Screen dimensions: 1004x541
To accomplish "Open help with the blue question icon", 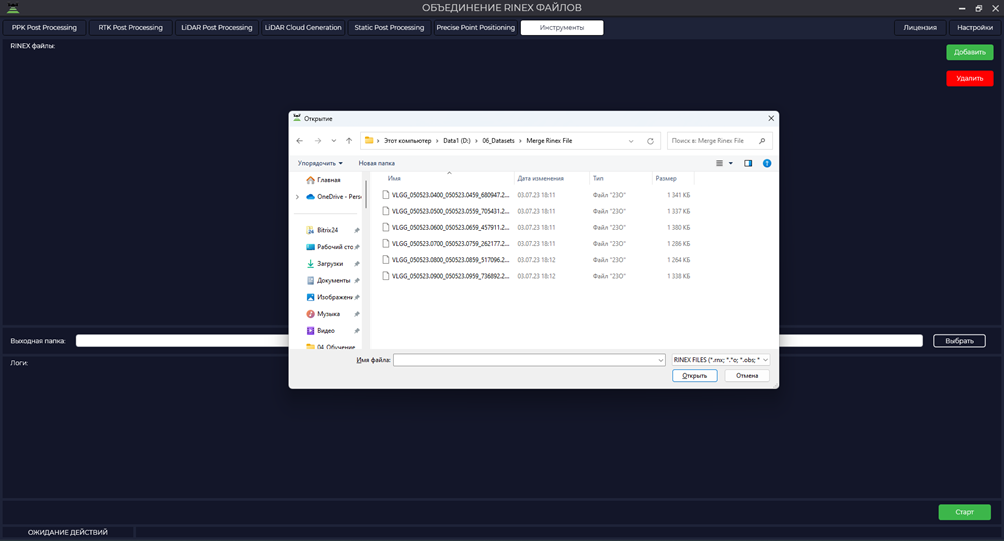I will [767, 163].
